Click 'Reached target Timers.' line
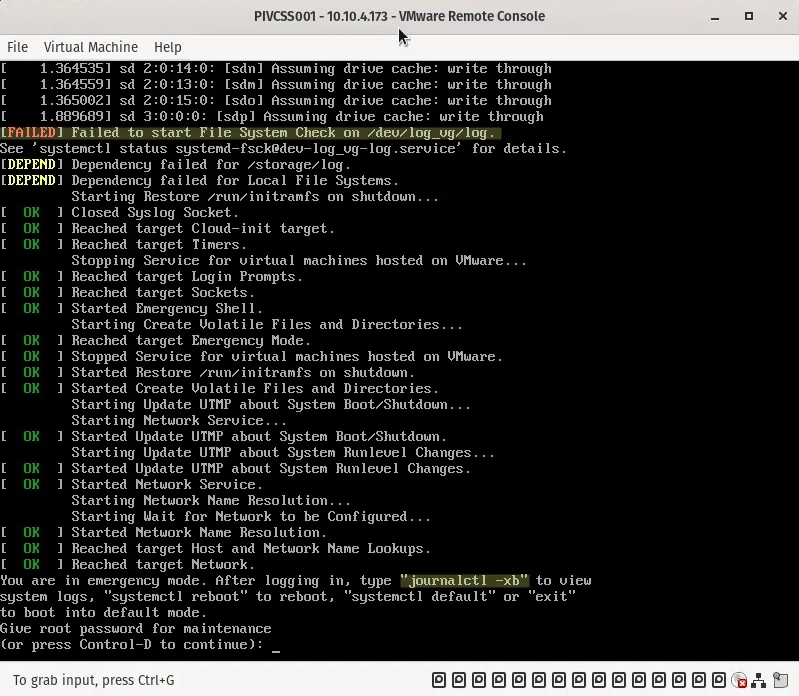Viewport: 799px width, 696px height. [159, 245]
